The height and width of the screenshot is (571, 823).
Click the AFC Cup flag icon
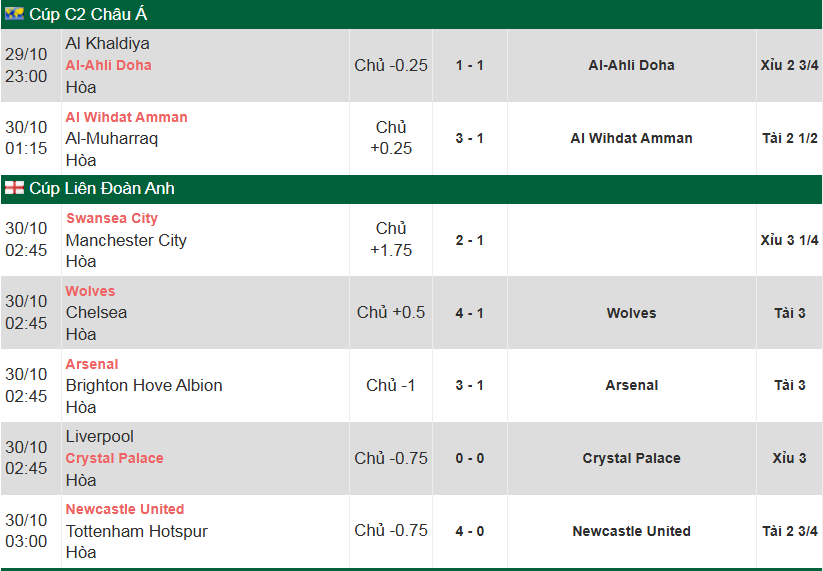[x=14, y=14]
